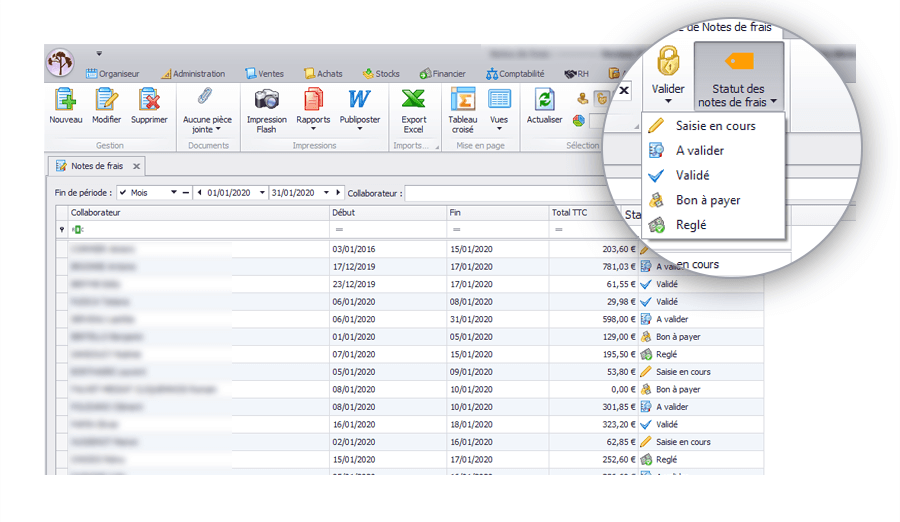This screenshot has width=900, height=522.
Task: Sort by the Total TTC column header
Action: coord(583,212)
